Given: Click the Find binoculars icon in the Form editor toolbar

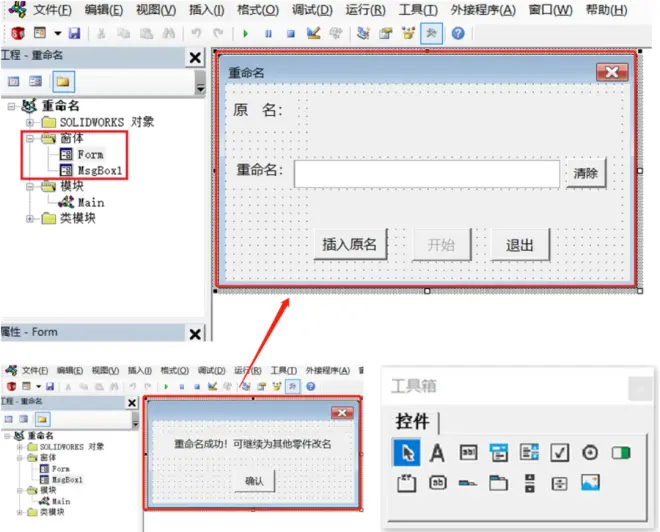Looking at the screenshot, I should pos(169,33).
